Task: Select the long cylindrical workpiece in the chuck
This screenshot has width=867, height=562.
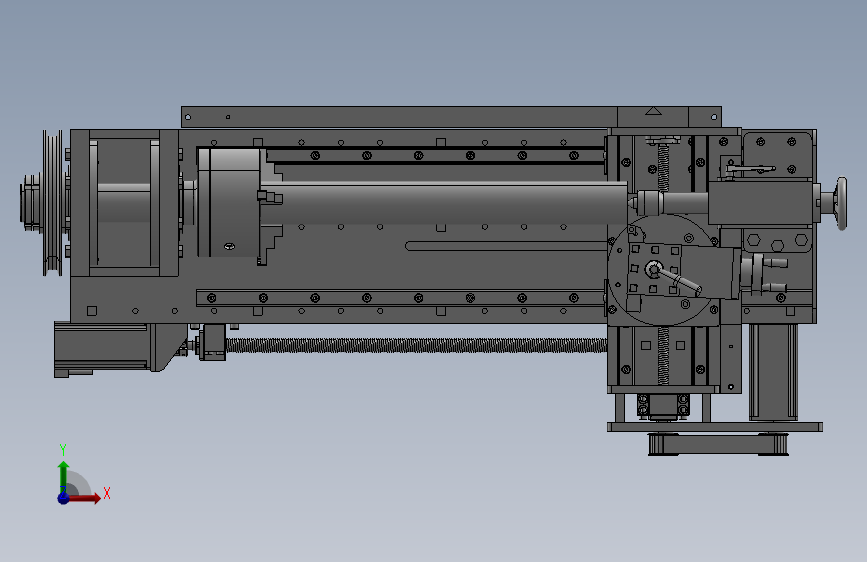Action: point(445,203)
